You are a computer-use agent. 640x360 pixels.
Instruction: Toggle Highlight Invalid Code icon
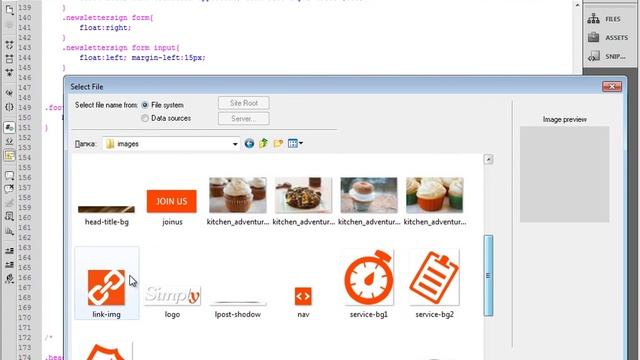point(9,142)
